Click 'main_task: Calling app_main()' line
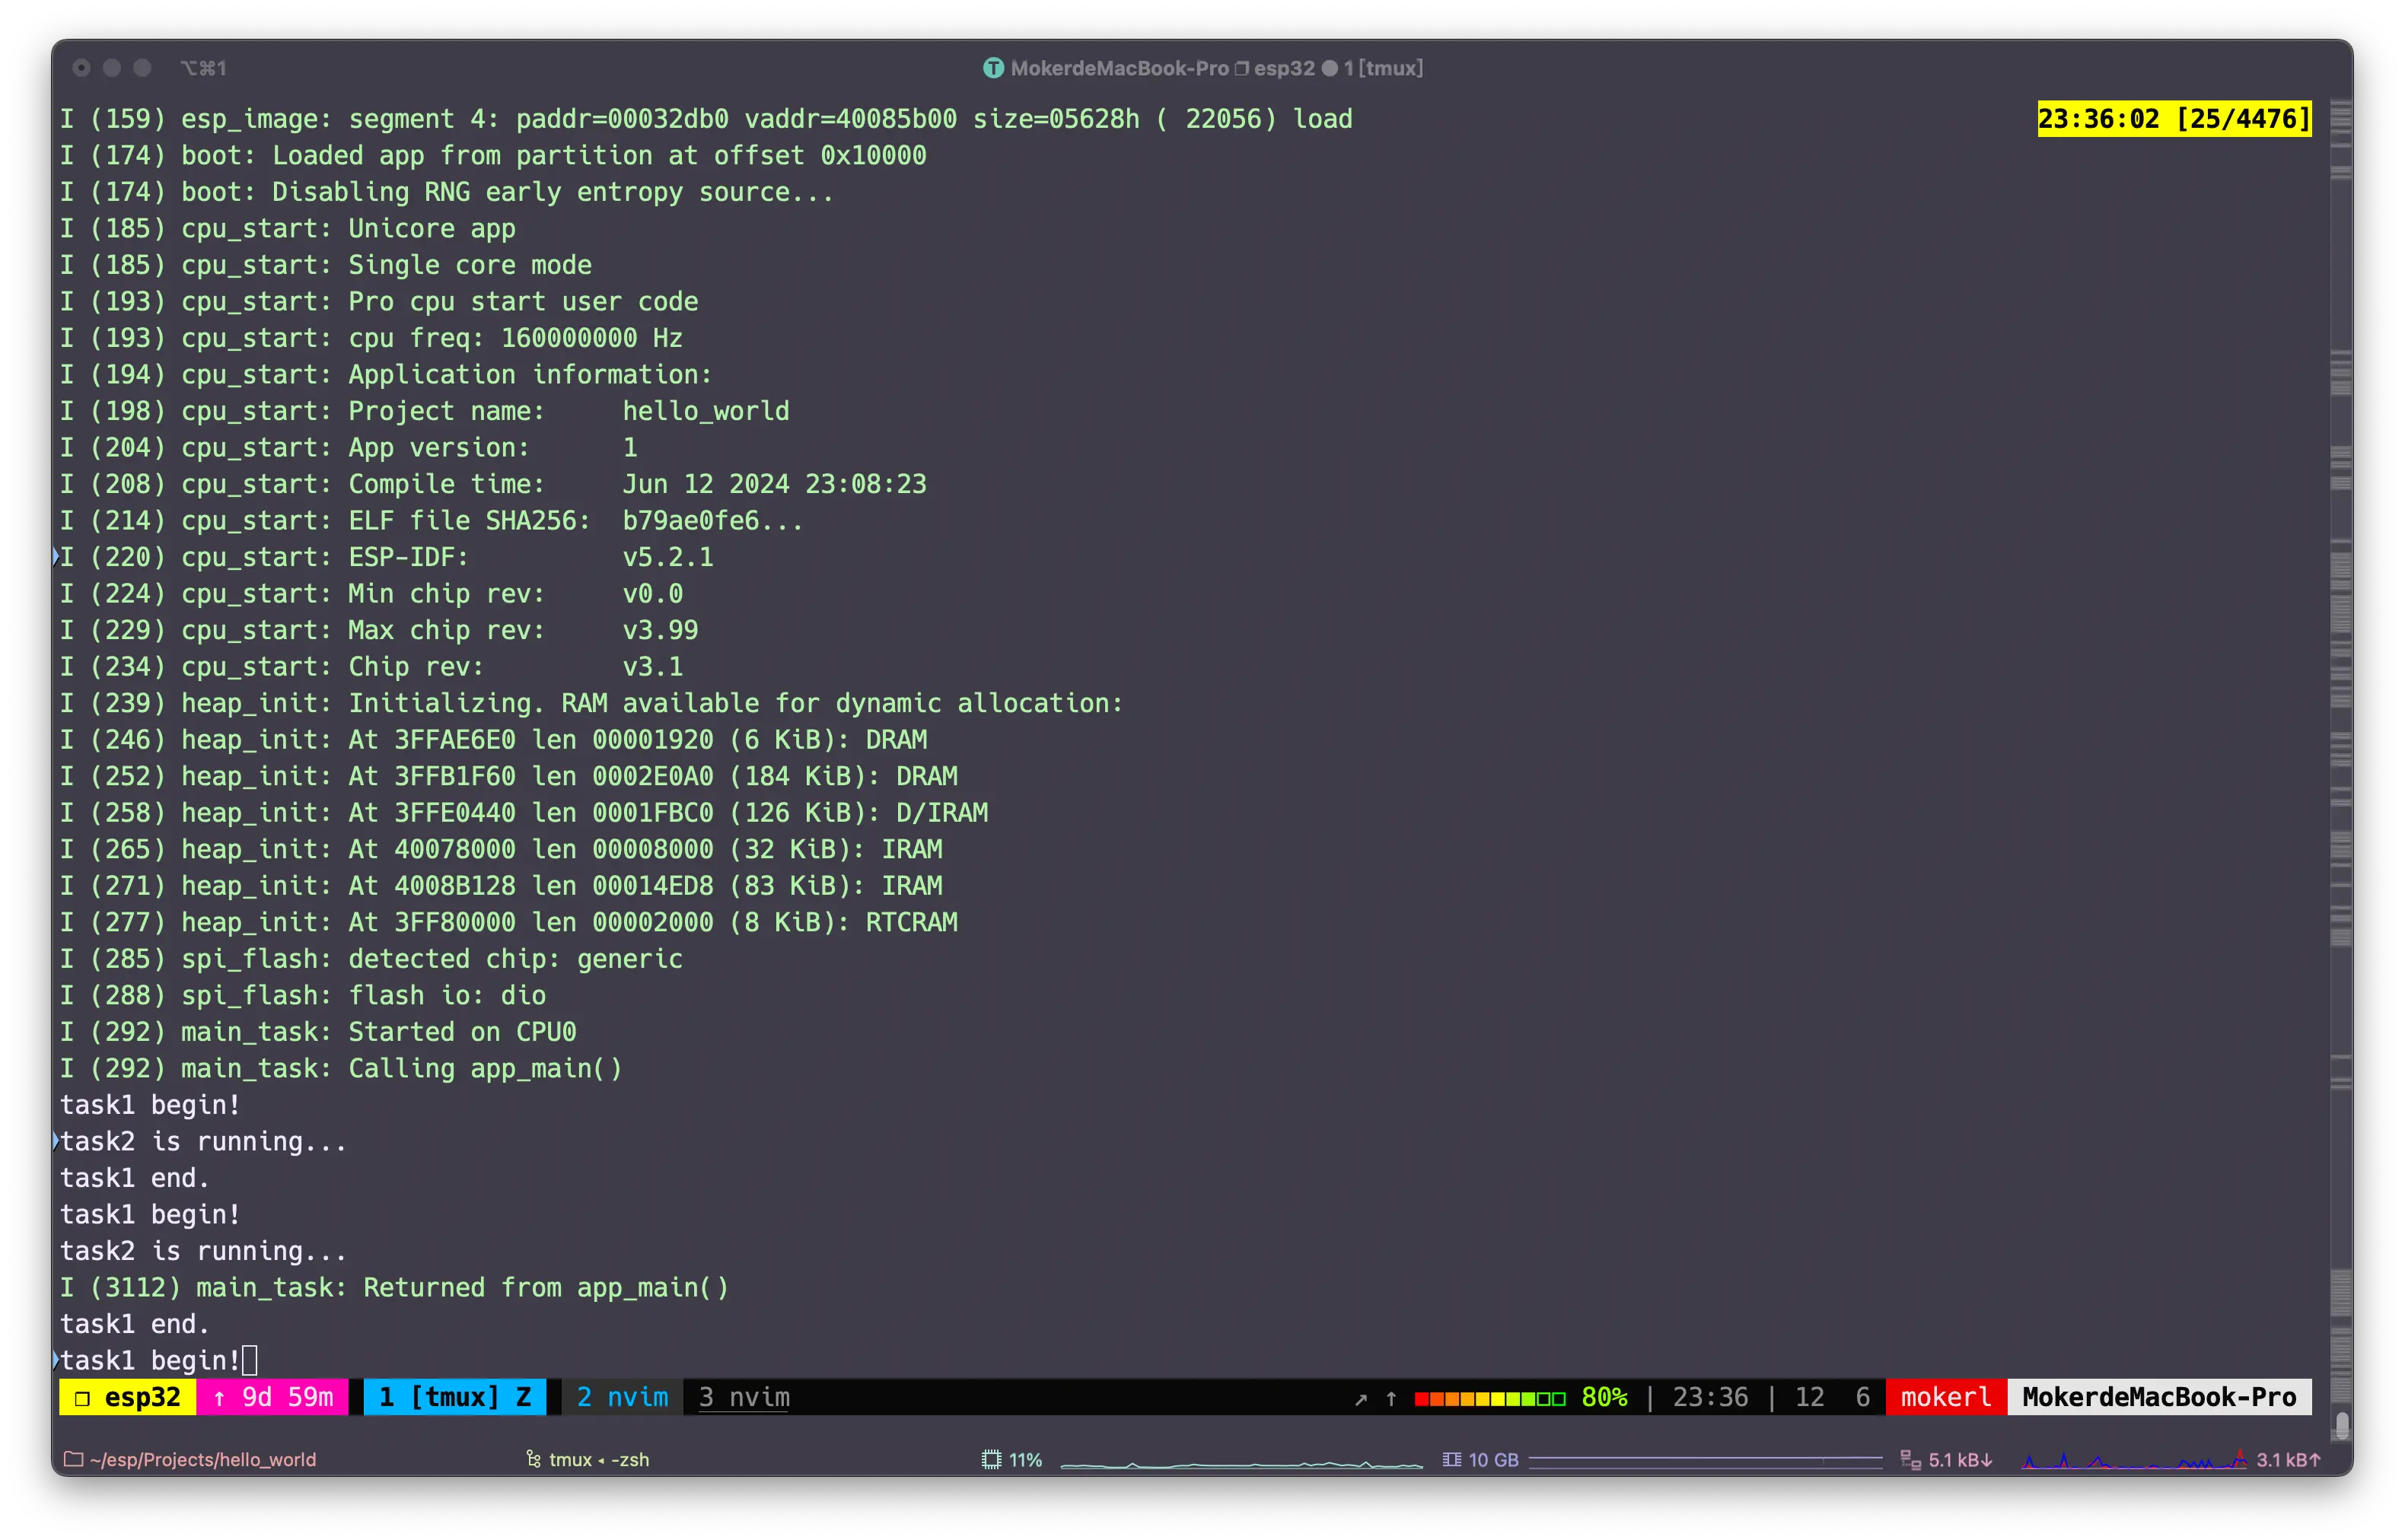 pos(341,1068)
